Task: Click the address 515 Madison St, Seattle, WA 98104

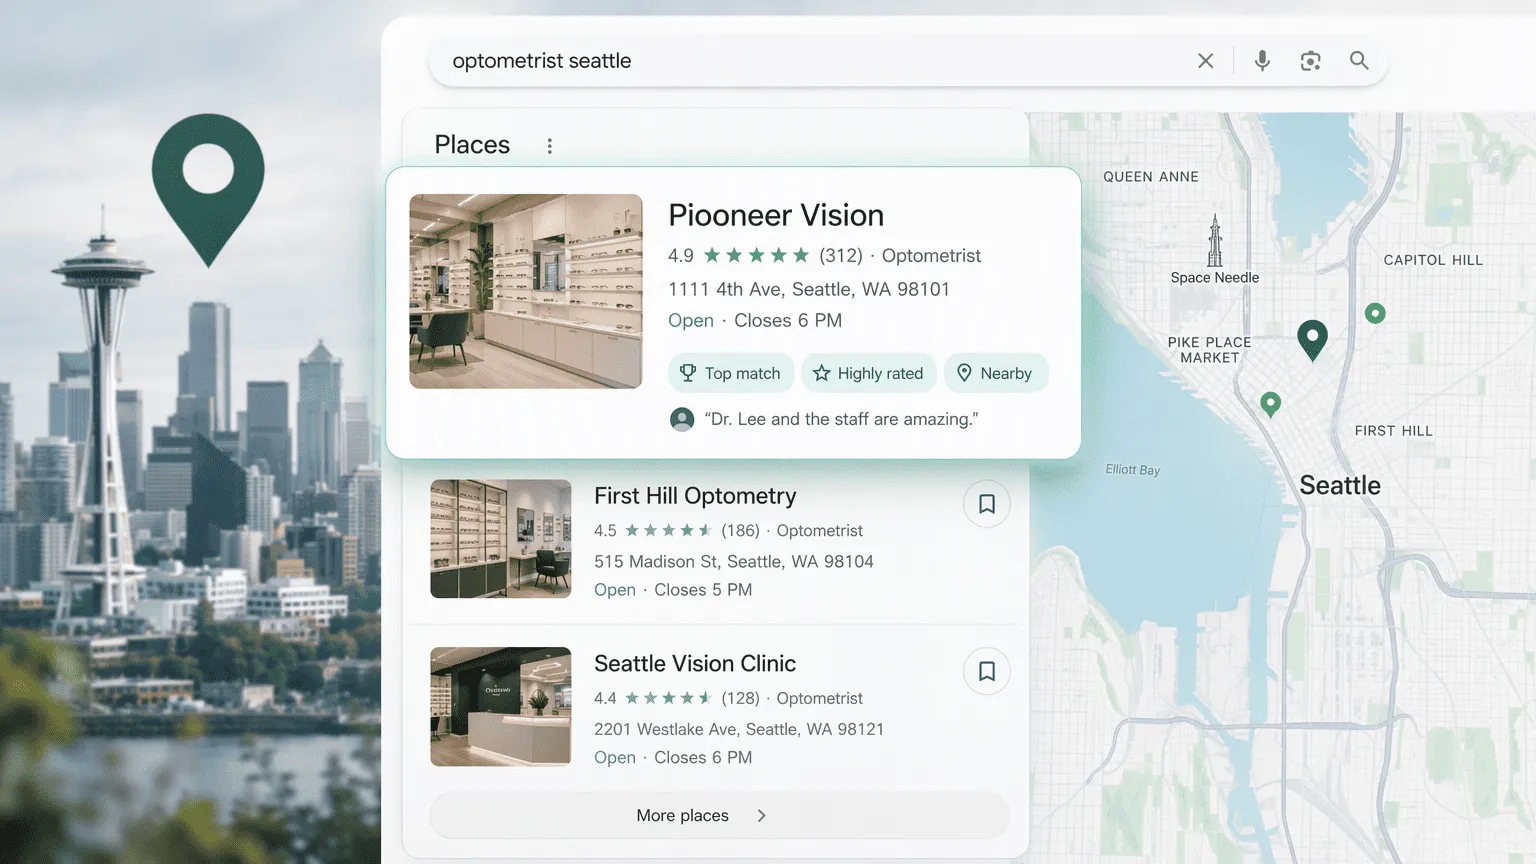Action: (x=734, y=562)
